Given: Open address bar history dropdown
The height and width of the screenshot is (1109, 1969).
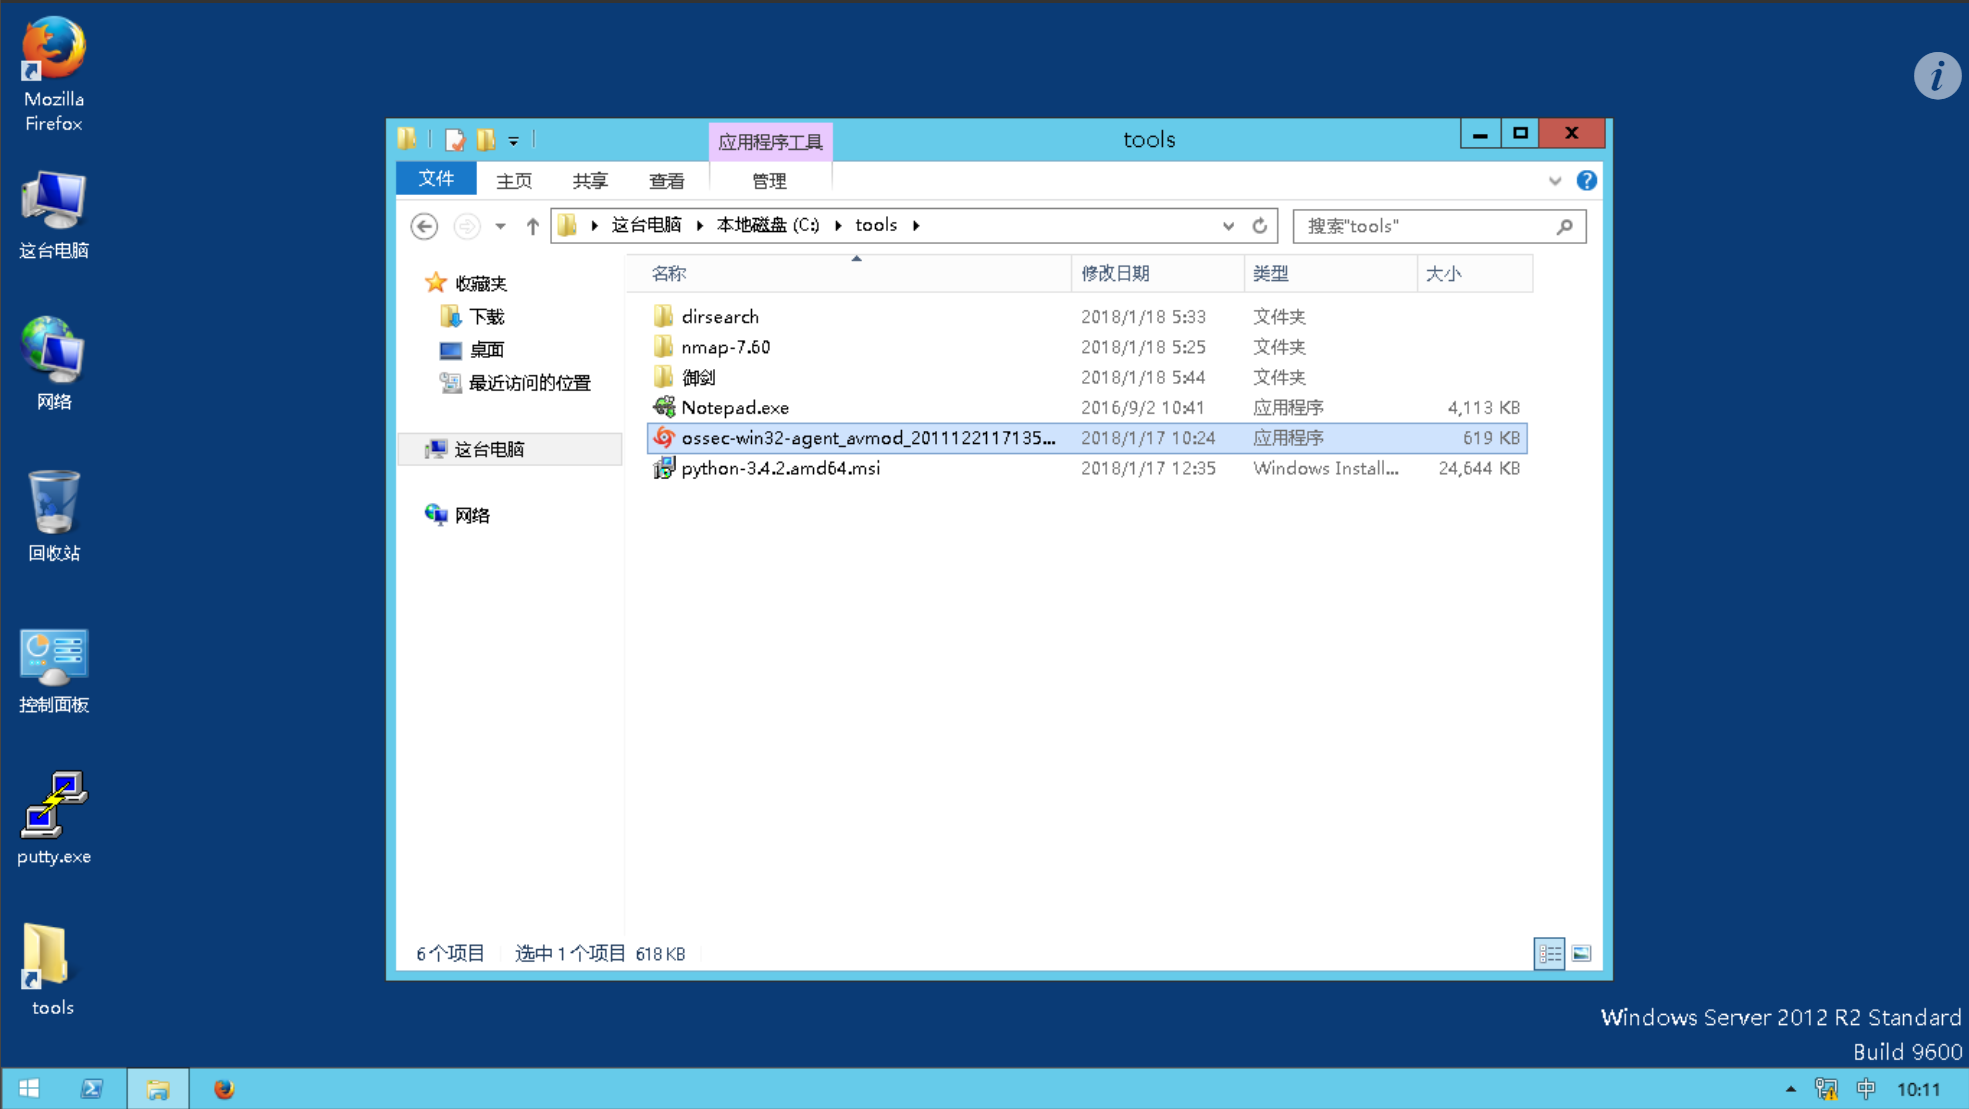Looking at the screenshot, I should (1228, 226).
